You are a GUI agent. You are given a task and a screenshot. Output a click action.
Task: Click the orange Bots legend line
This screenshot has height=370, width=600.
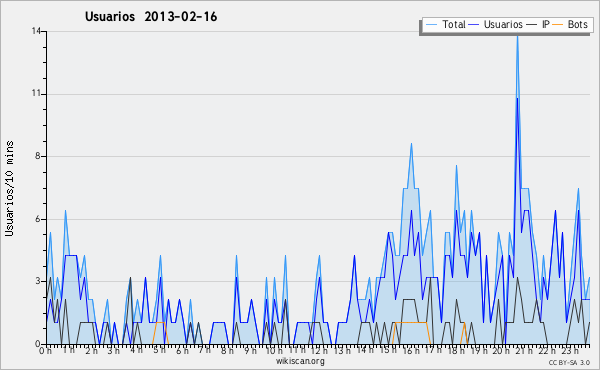[x=558, y=25]
